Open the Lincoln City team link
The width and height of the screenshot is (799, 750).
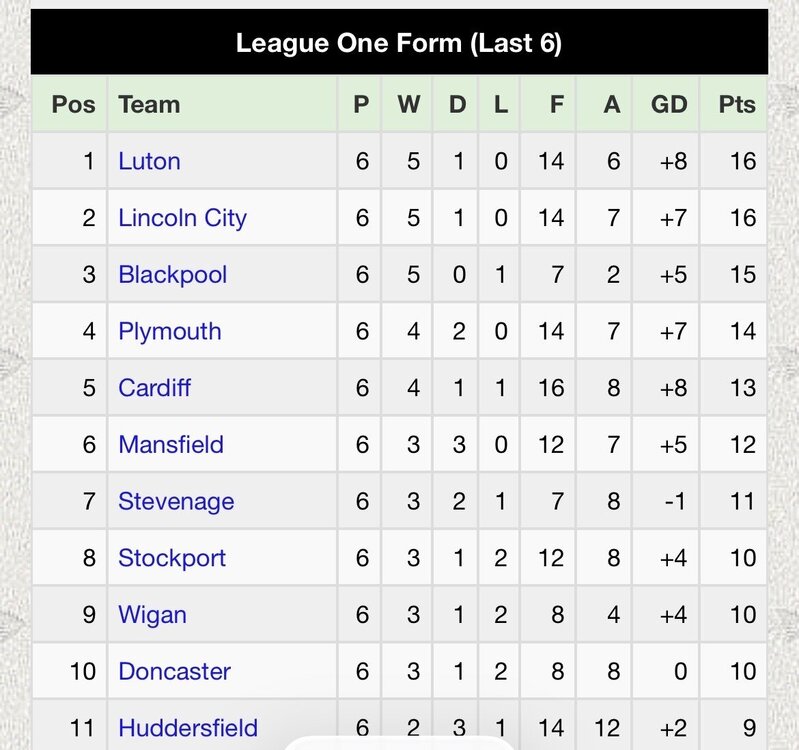pos(182,218)
